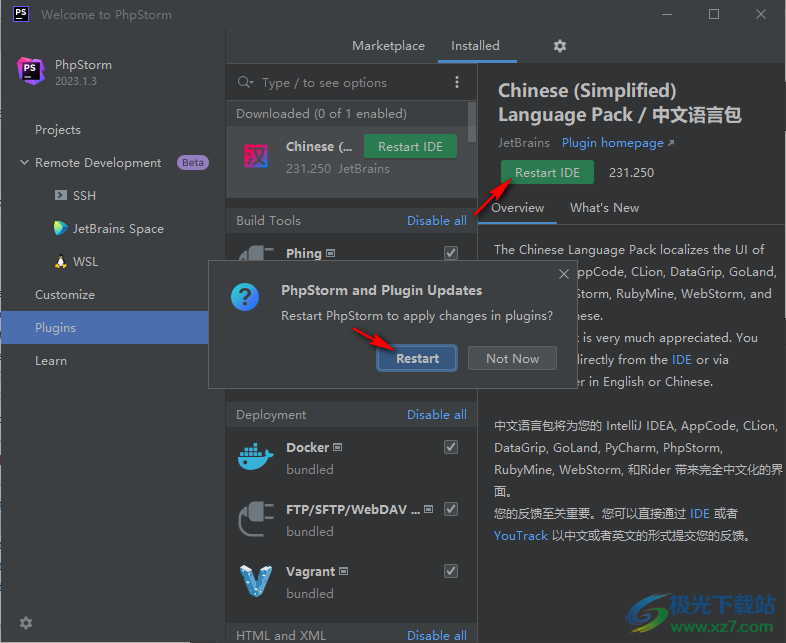Click the Docker whale icon

click(x=256, y=457)
